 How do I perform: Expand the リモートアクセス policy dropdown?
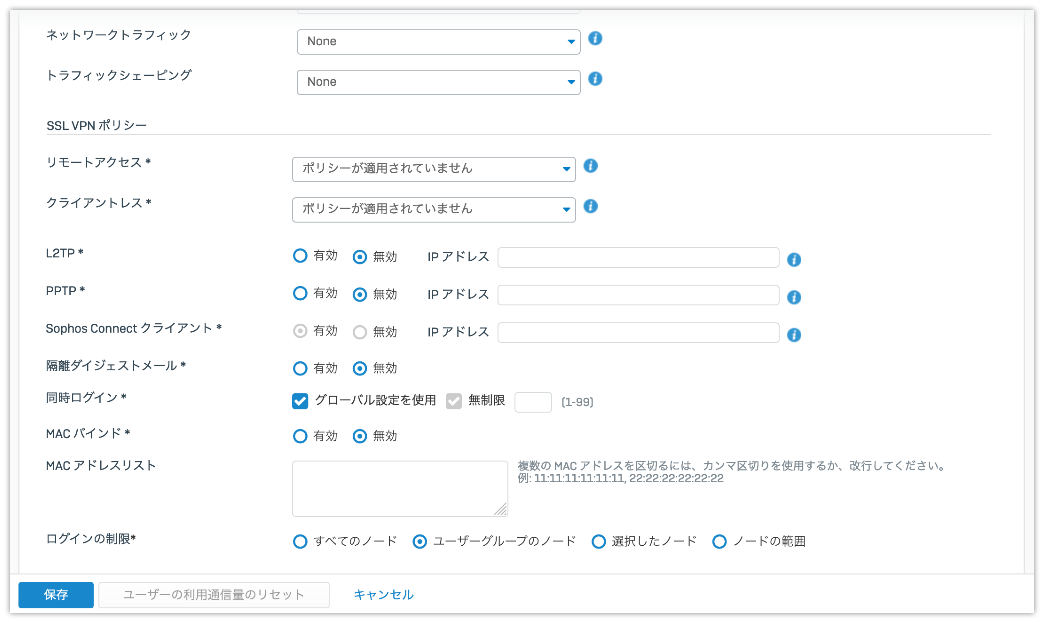click(433, 169)
